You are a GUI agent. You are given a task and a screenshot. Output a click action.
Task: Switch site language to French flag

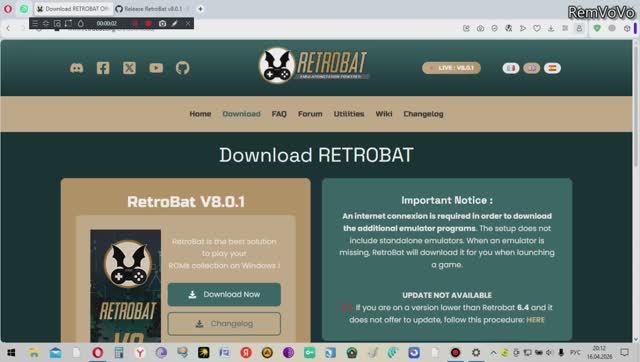(511, 68)
